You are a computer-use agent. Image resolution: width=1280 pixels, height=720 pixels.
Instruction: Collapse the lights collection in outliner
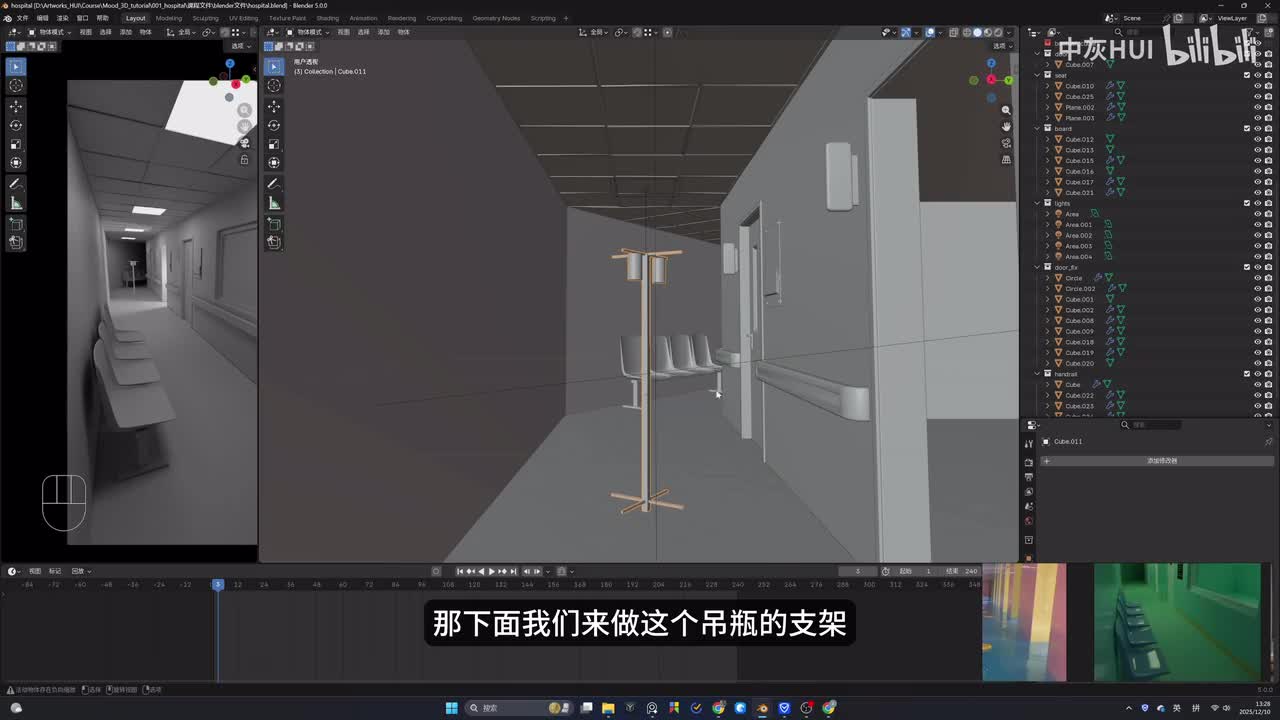coord(1037,203)
